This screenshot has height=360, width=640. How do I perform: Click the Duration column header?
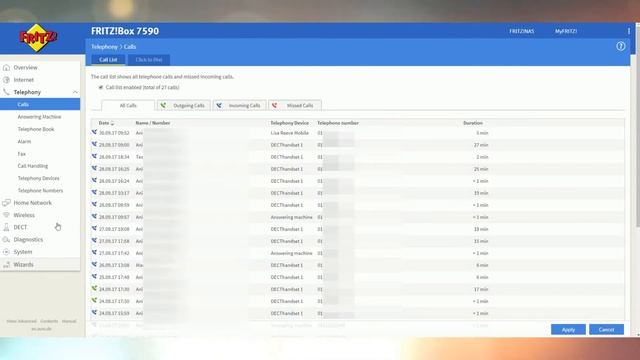pyautogui.click(x=473, y=123)
